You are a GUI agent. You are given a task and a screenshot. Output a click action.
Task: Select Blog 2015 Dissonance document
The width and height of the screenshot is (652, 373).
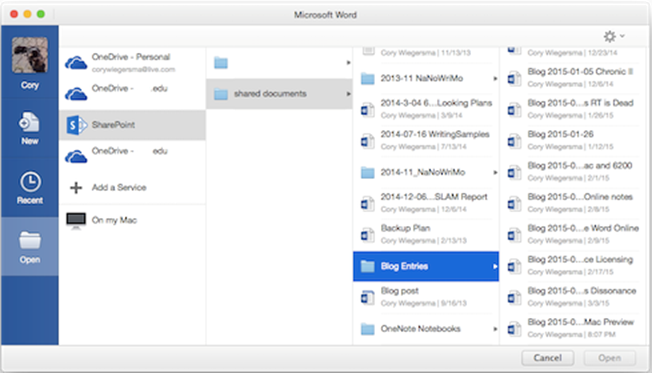573,297
